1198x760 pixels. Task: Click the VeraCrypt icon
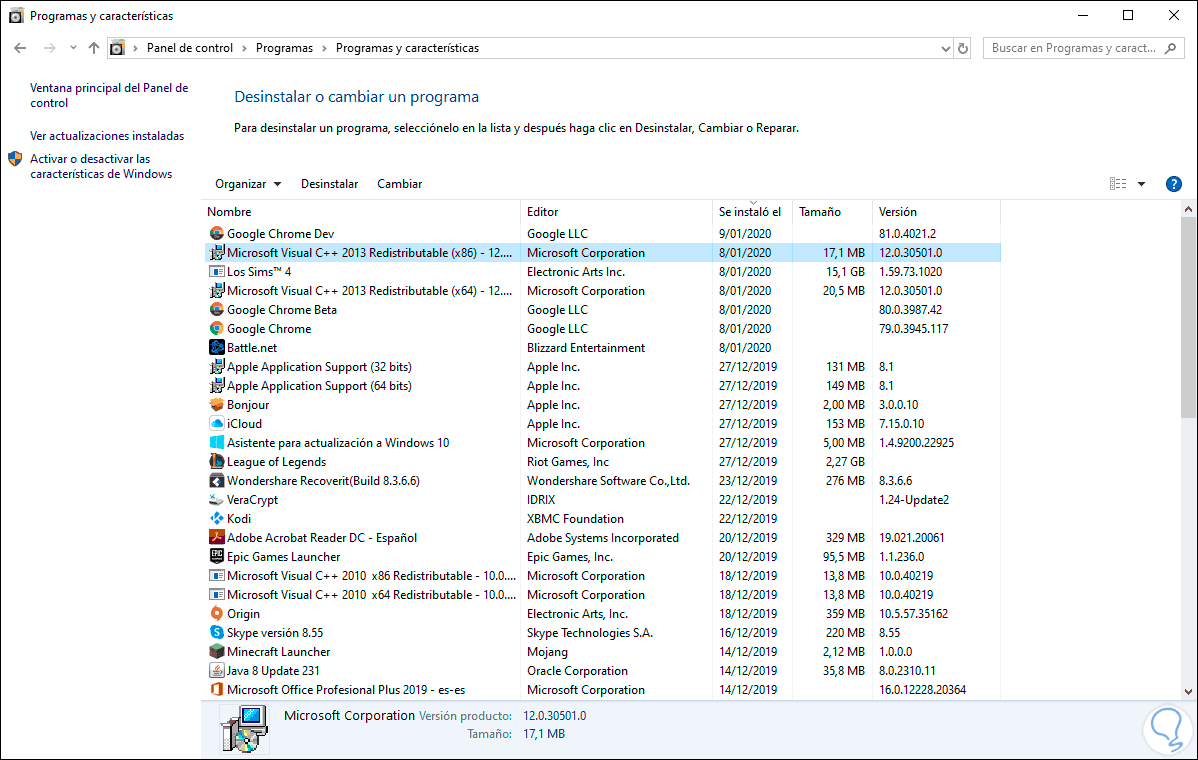217,500
